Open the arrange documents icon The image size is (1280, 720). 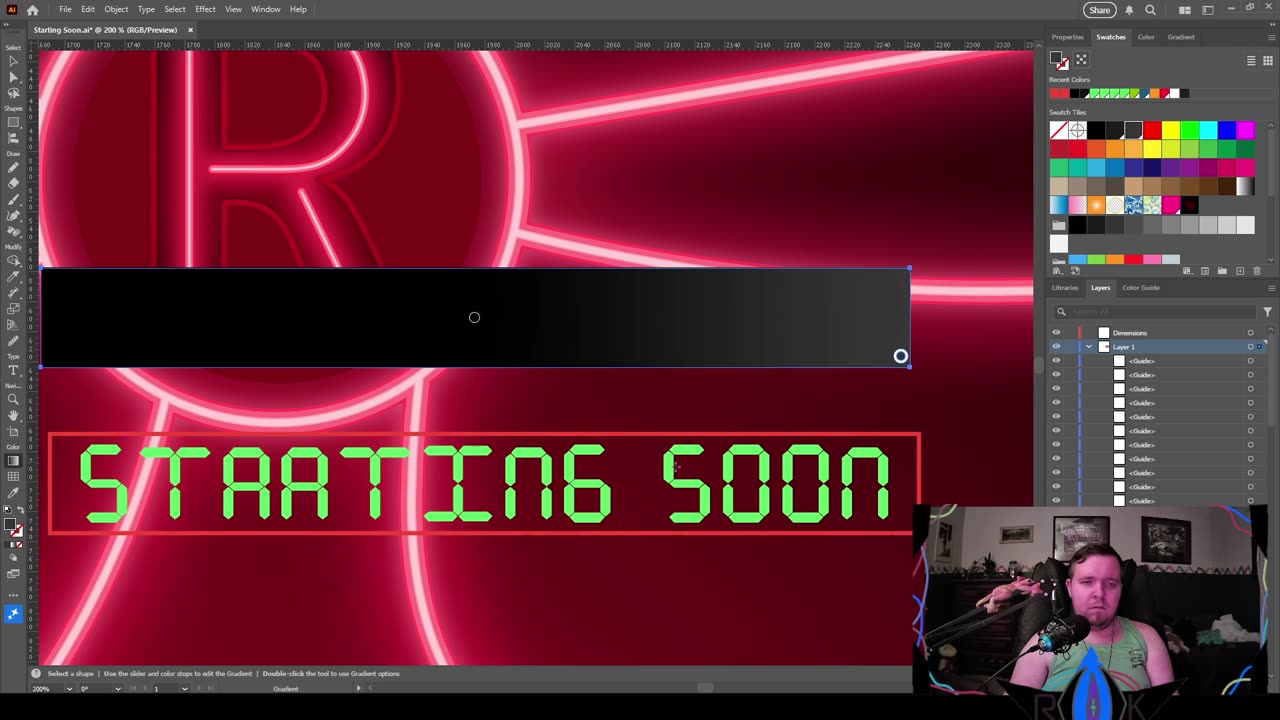point(1185,10)
